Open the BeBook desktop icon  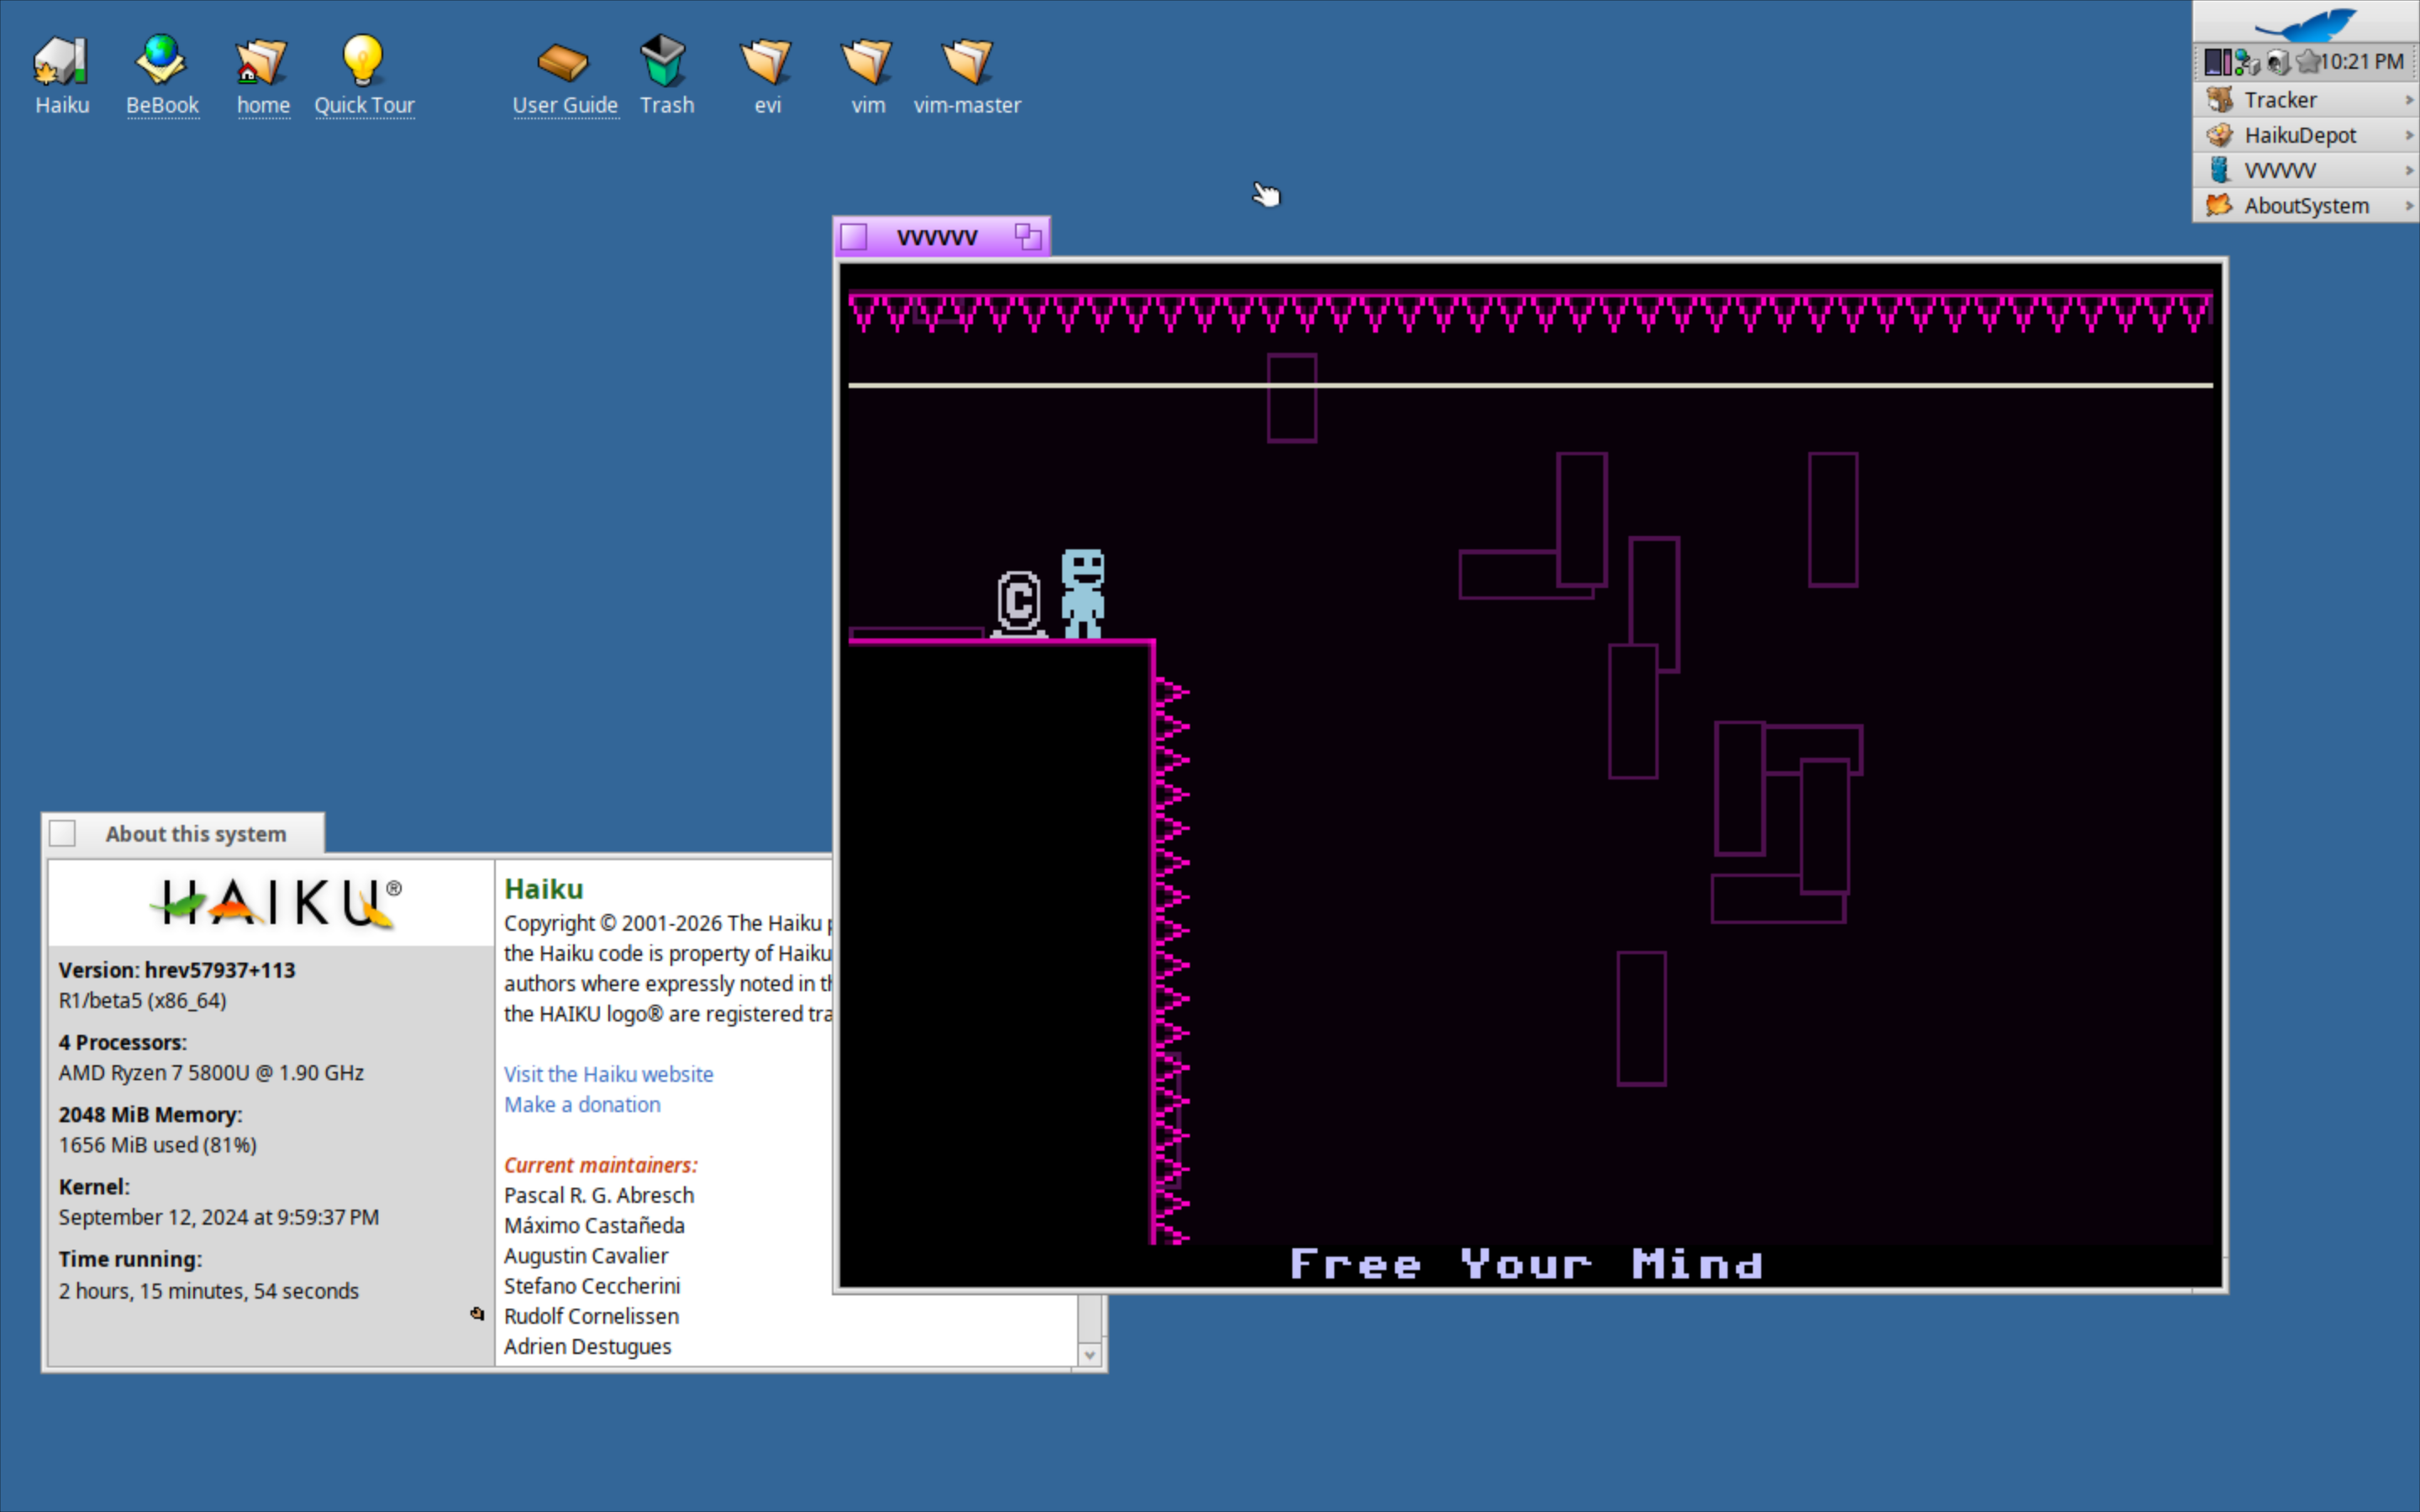click(161, 61)
